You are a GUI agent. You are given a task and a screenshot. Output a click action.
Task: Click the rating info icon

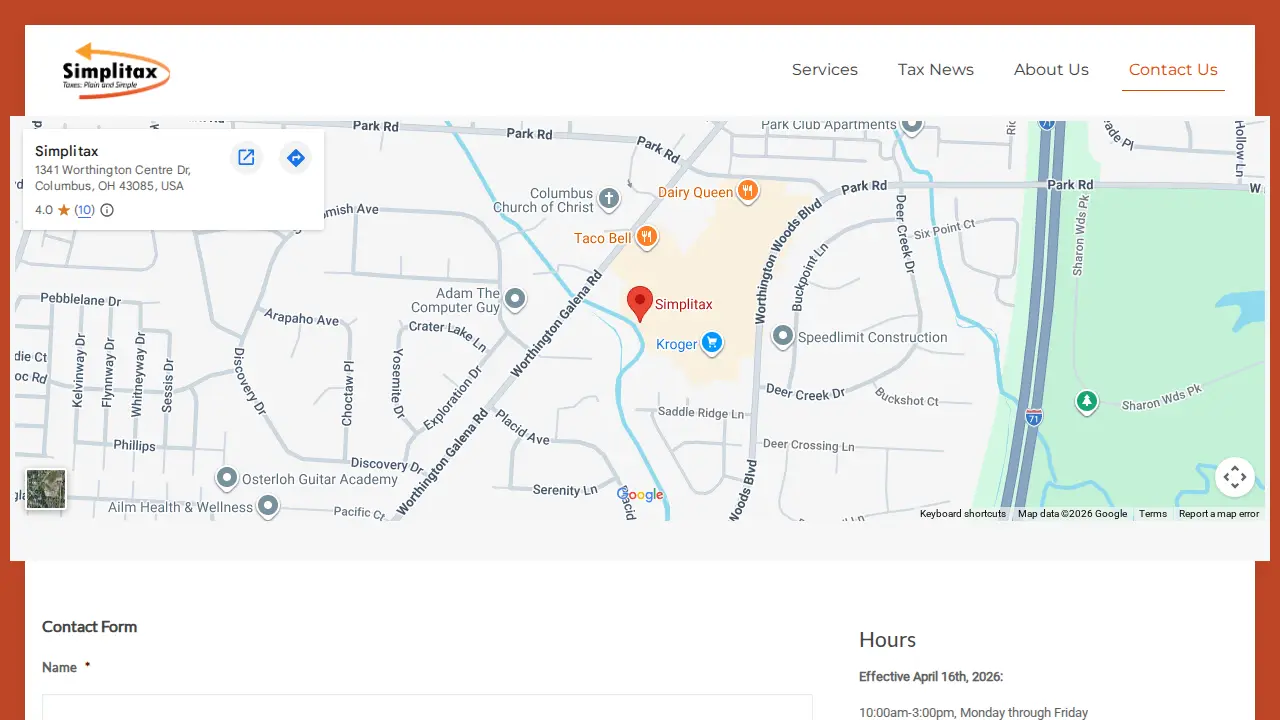coord(107,210)
